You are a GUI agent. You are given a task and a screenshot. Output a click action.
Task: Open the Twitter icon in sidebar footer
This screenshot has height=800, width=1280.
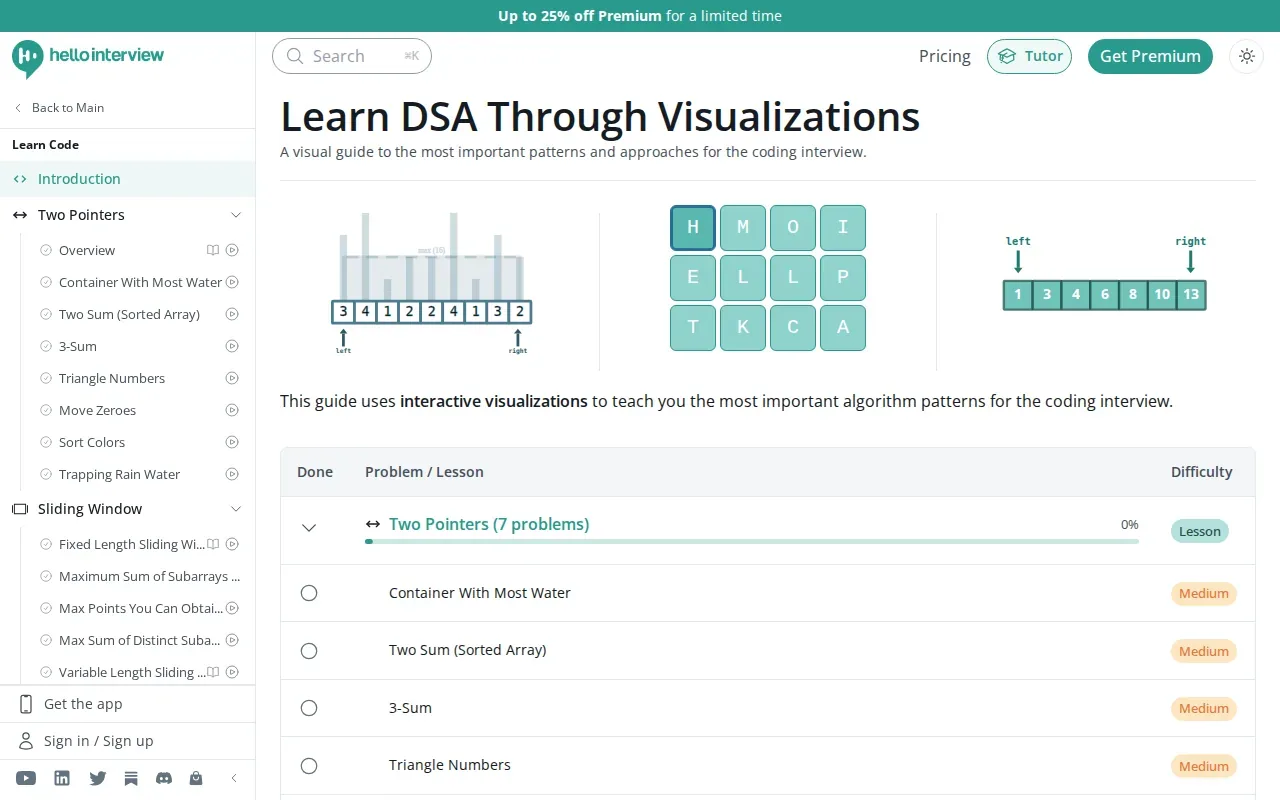point(97,778)
